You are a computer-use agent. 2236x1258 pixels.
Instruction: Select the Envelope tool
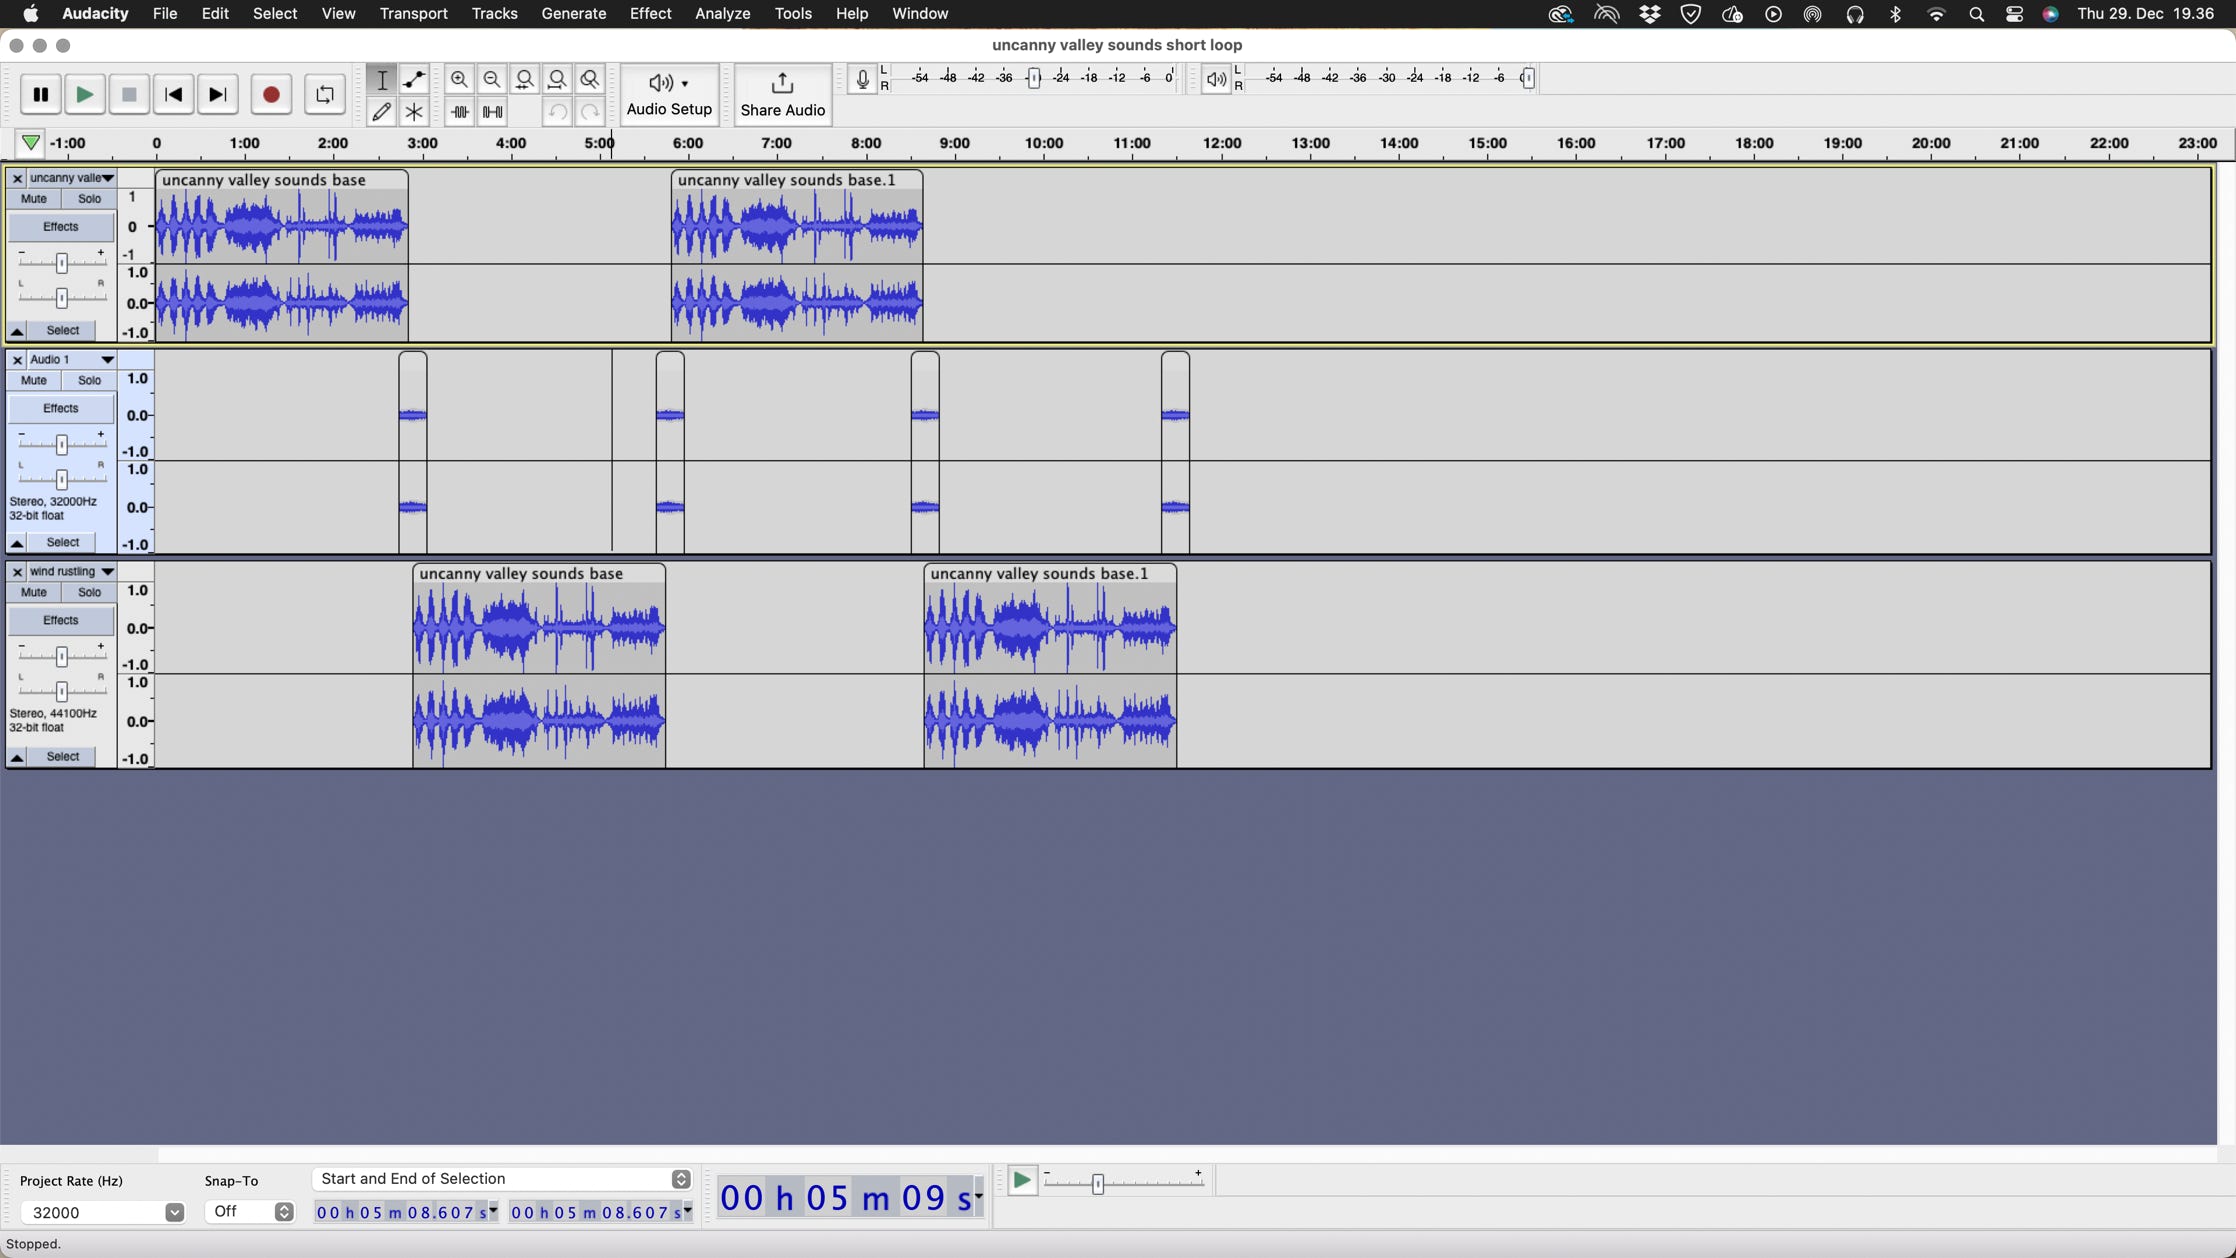[414, 80]
